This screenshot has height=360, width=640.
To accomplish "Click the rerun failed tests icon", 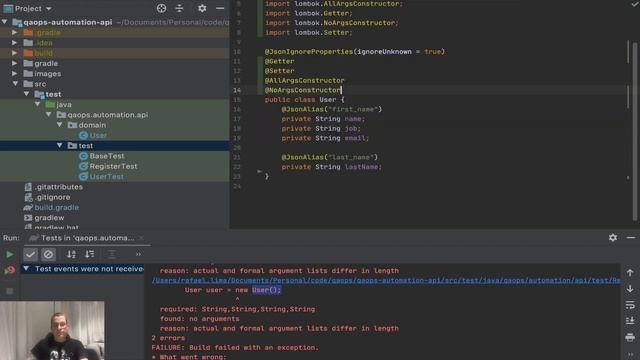I will click(9, 270).
